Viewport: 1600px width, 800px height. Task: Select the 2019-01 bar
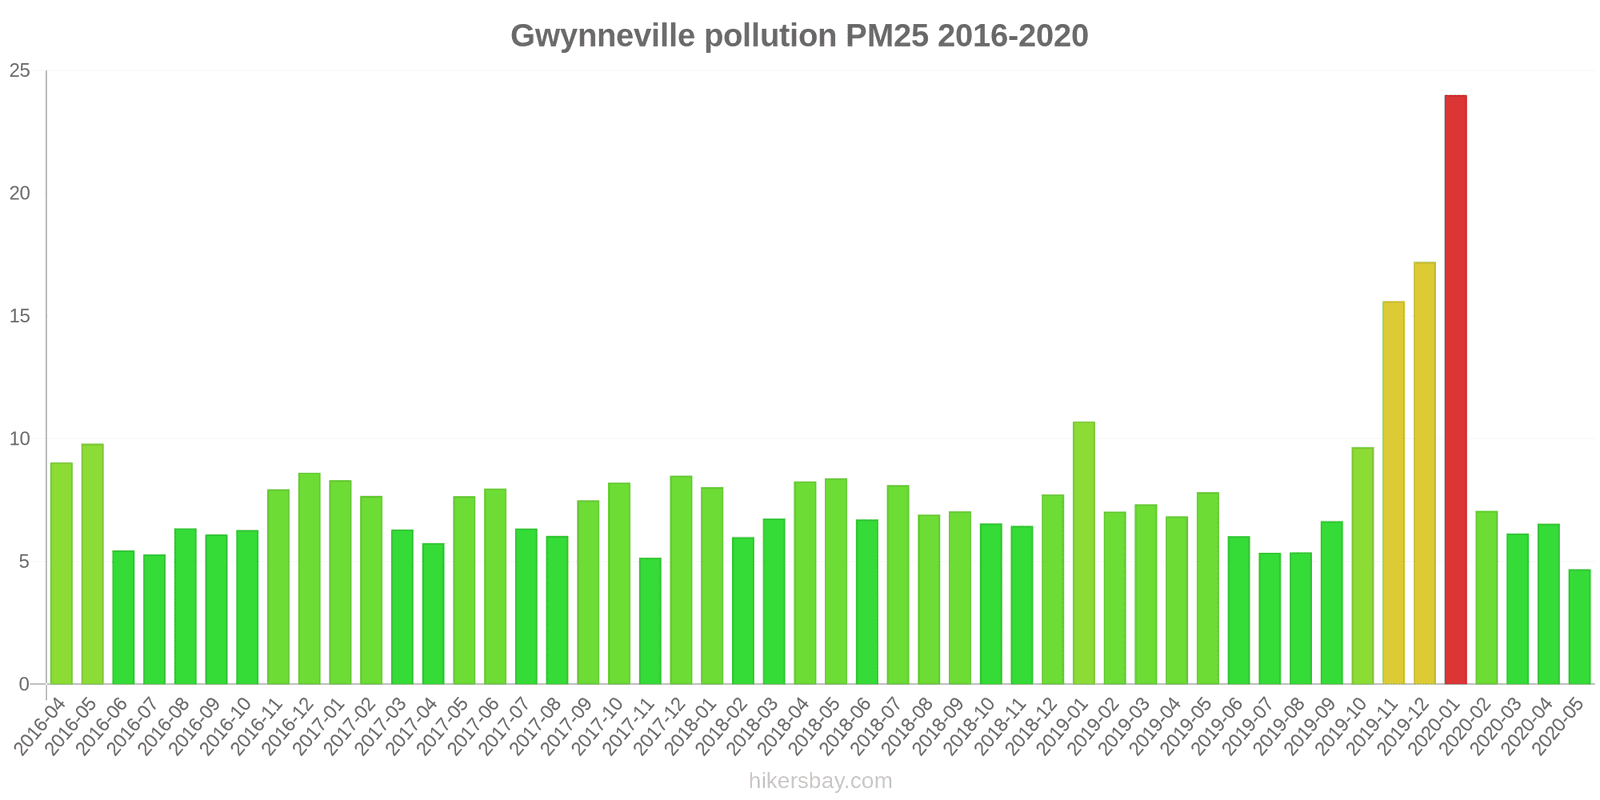coord(1083,553)
